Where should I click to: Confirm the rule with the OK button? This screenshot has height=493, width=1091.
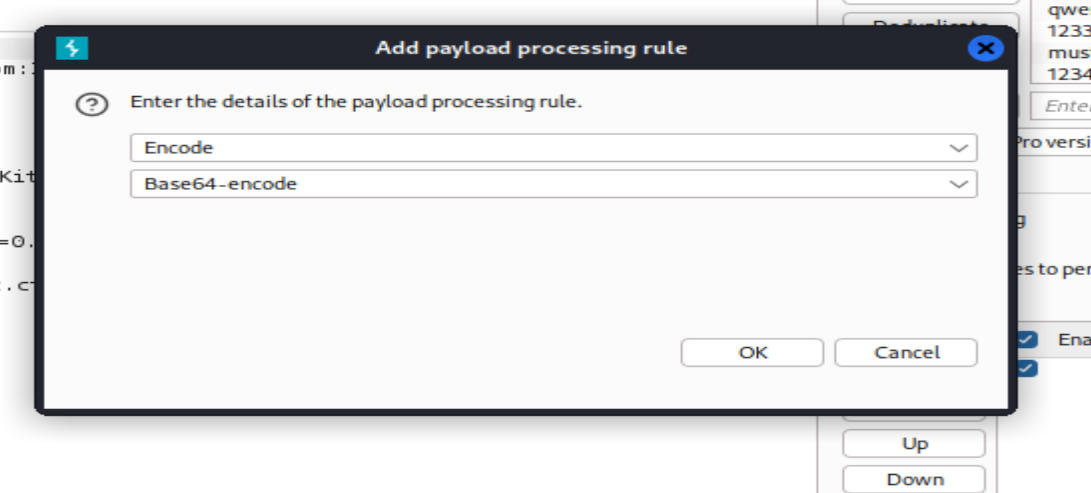752,352
